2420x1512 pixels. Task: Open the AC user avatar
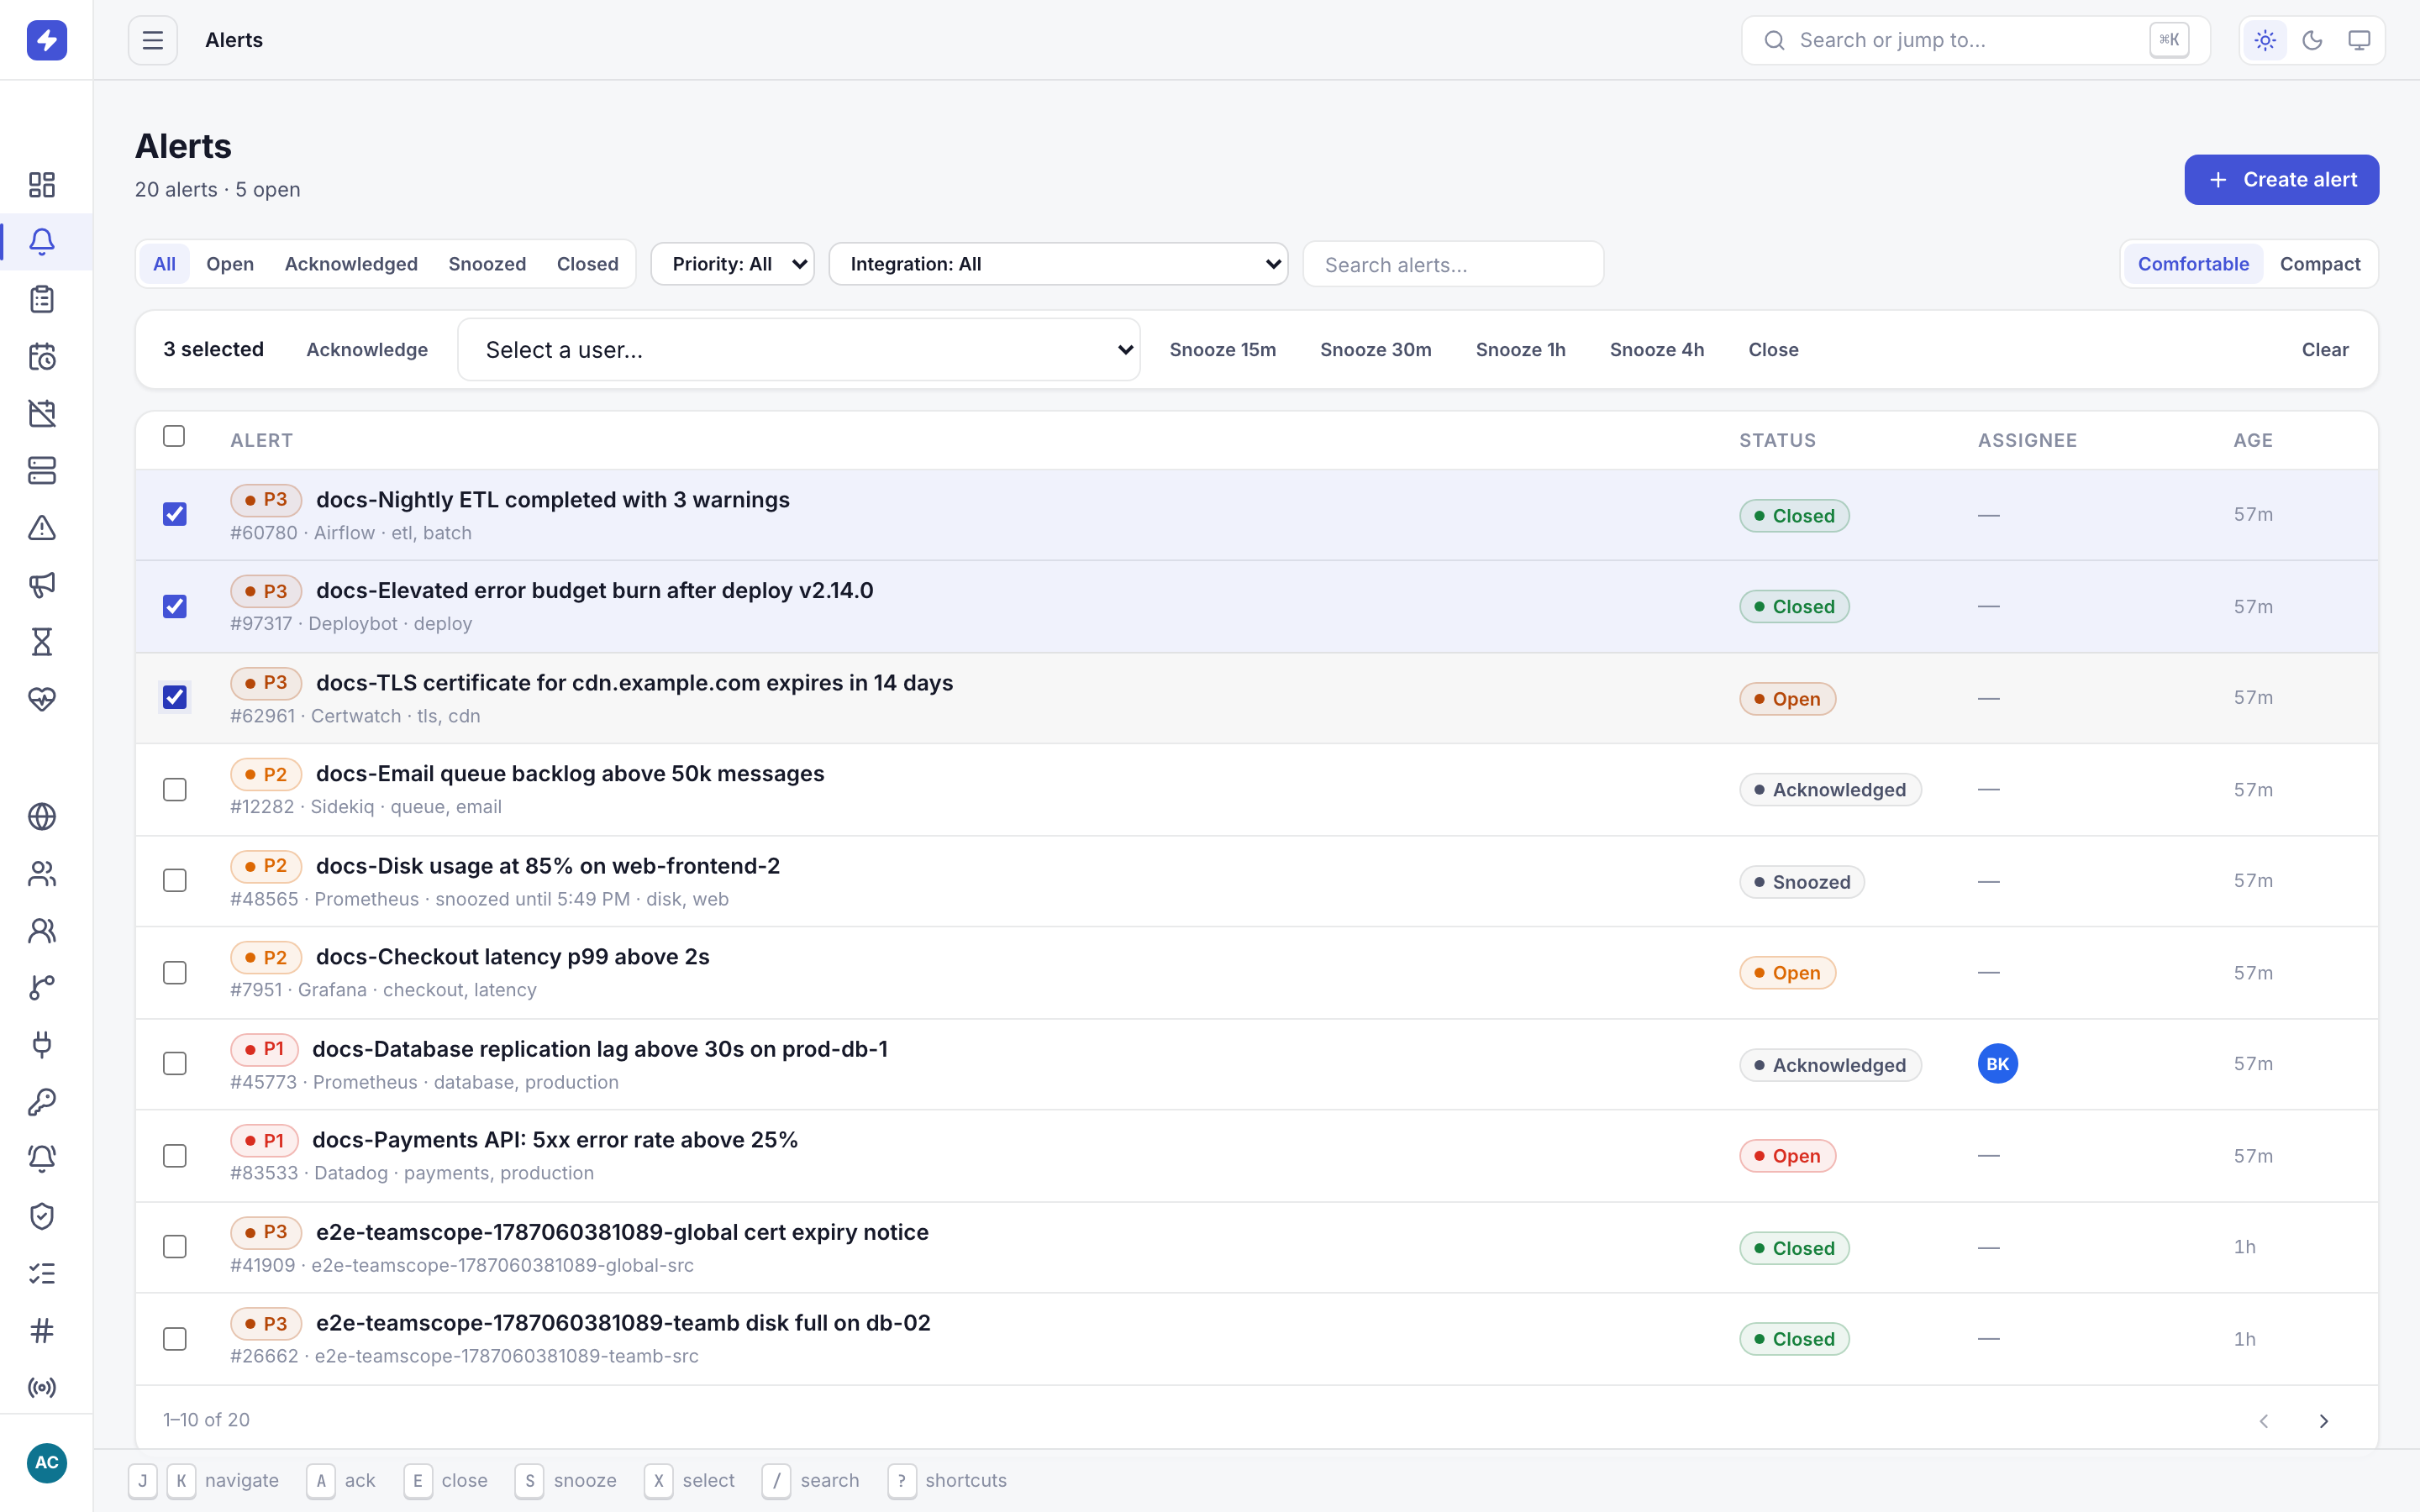coord(46,1462)
